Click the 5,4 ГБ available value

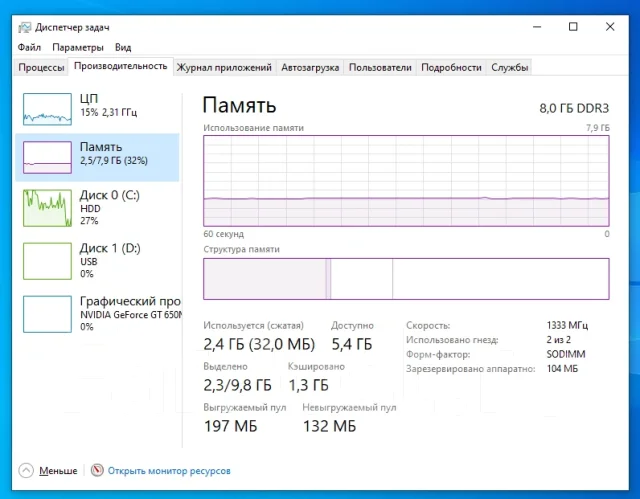352,344
